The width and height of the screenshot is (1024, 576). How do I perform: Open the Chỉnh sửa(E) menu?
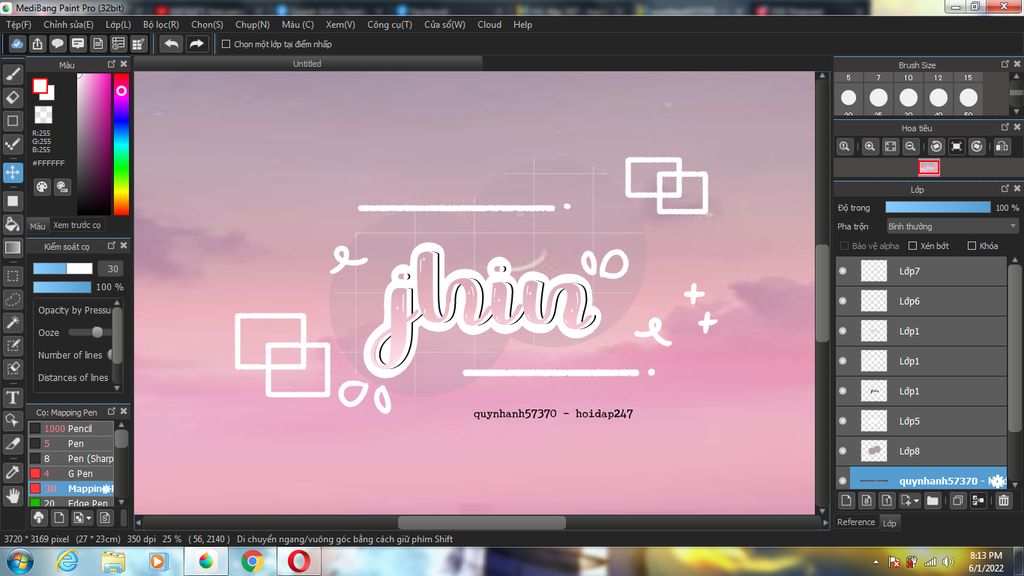coord(68,24)
